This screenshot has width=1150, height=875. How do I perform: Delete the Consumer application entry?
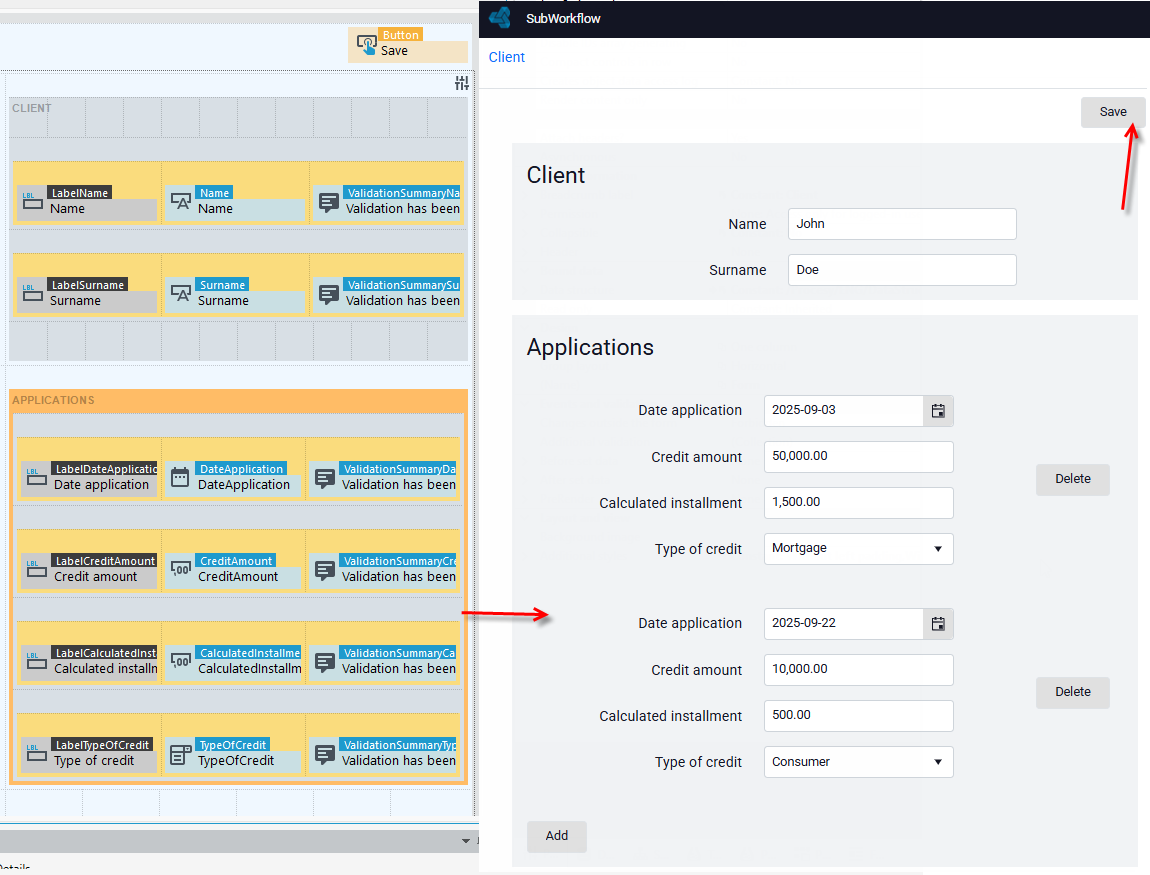tap(1072, 692)
